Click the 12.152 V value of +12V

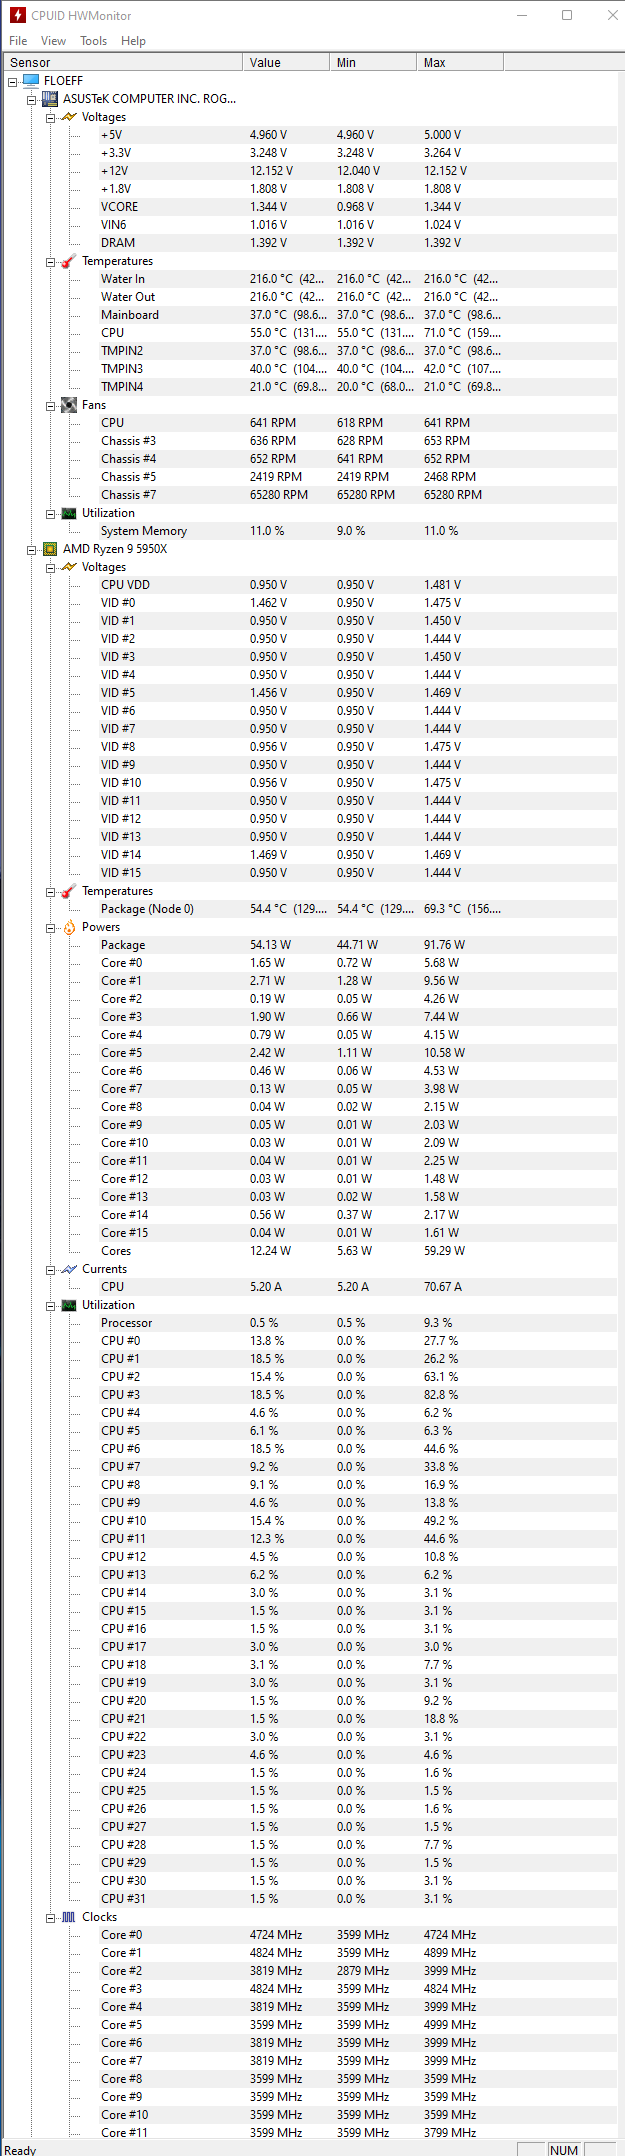point(271,170)
